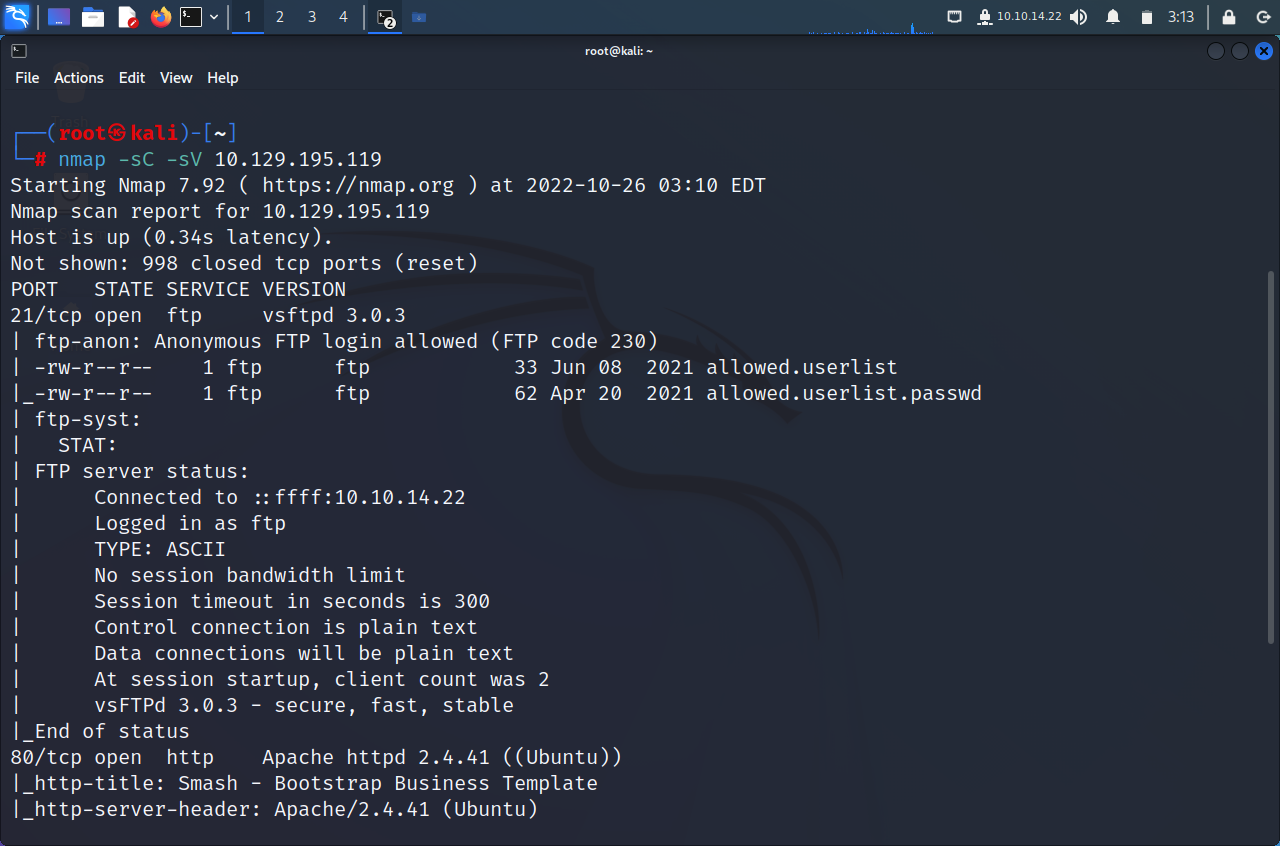
Task: Click 'vsFTPd 3.0.3 - secure, fast, stable'
Action: [304, 705]
